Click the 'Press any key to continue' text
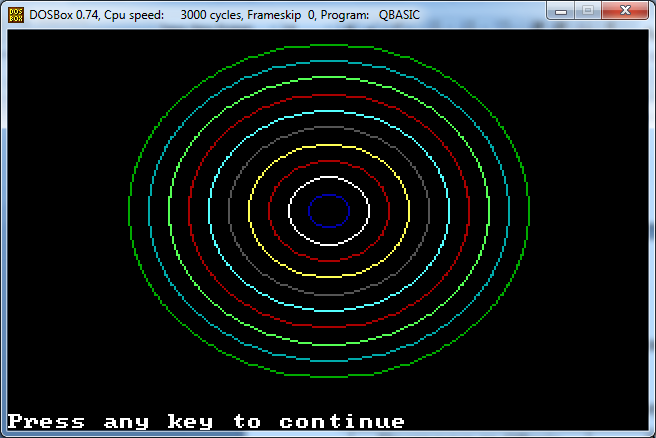 click(x=206, y=421)
